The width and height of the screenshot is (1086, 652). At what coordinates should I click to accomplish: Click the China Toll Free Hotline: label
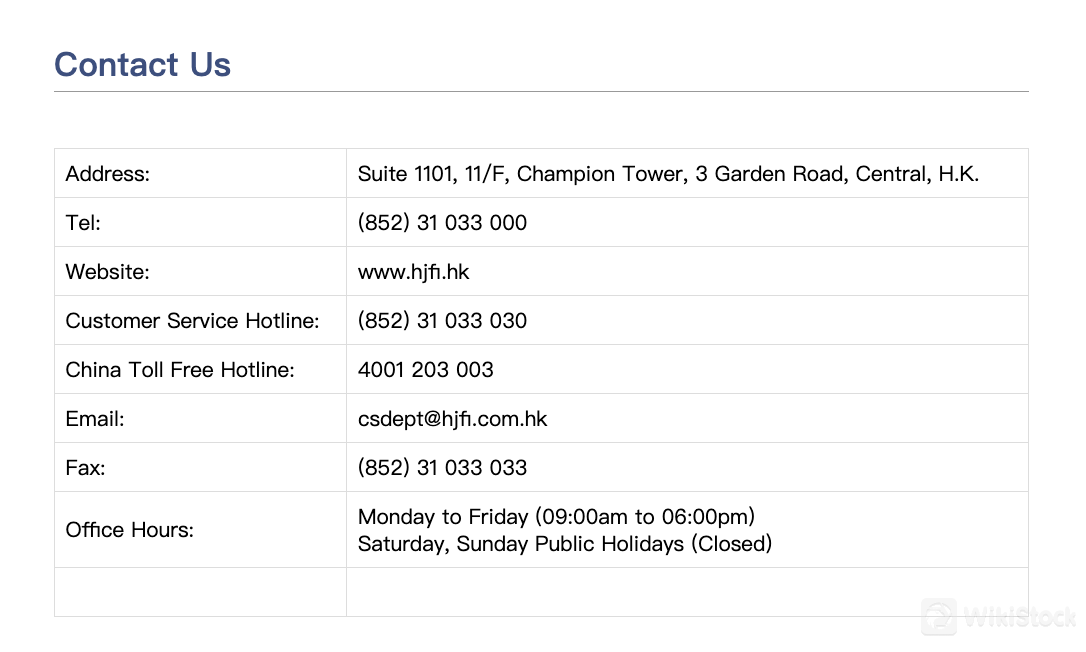coord(180,370)
